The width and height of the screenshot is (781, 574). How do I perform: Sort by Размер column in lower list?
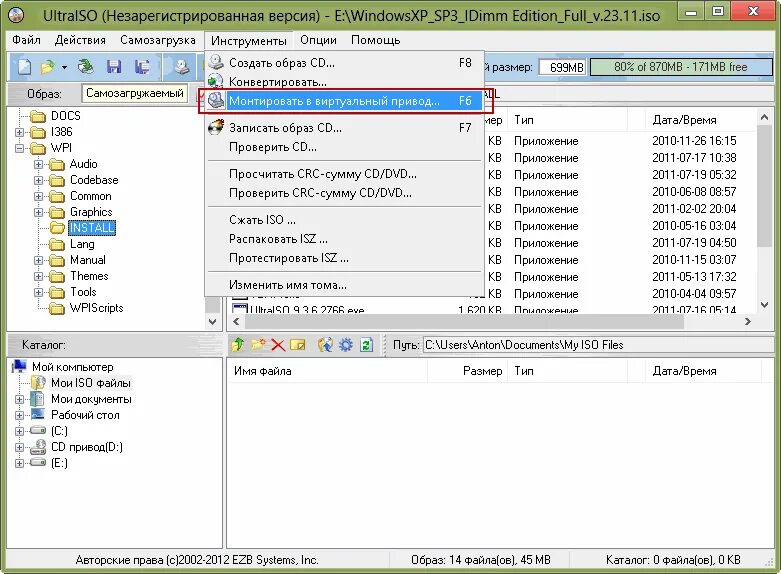click(482, 371)
